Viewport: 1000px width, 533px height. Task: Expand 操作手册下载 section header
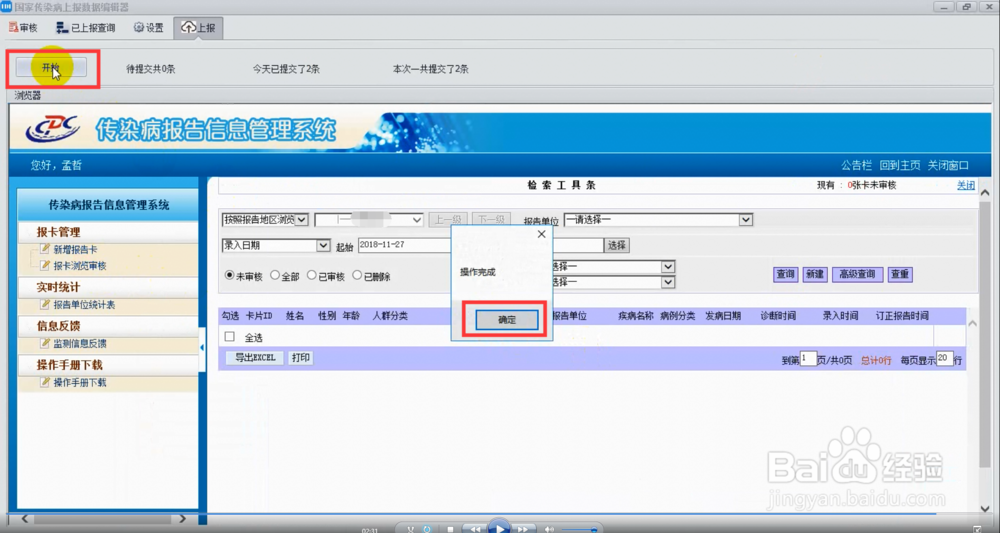108,365
